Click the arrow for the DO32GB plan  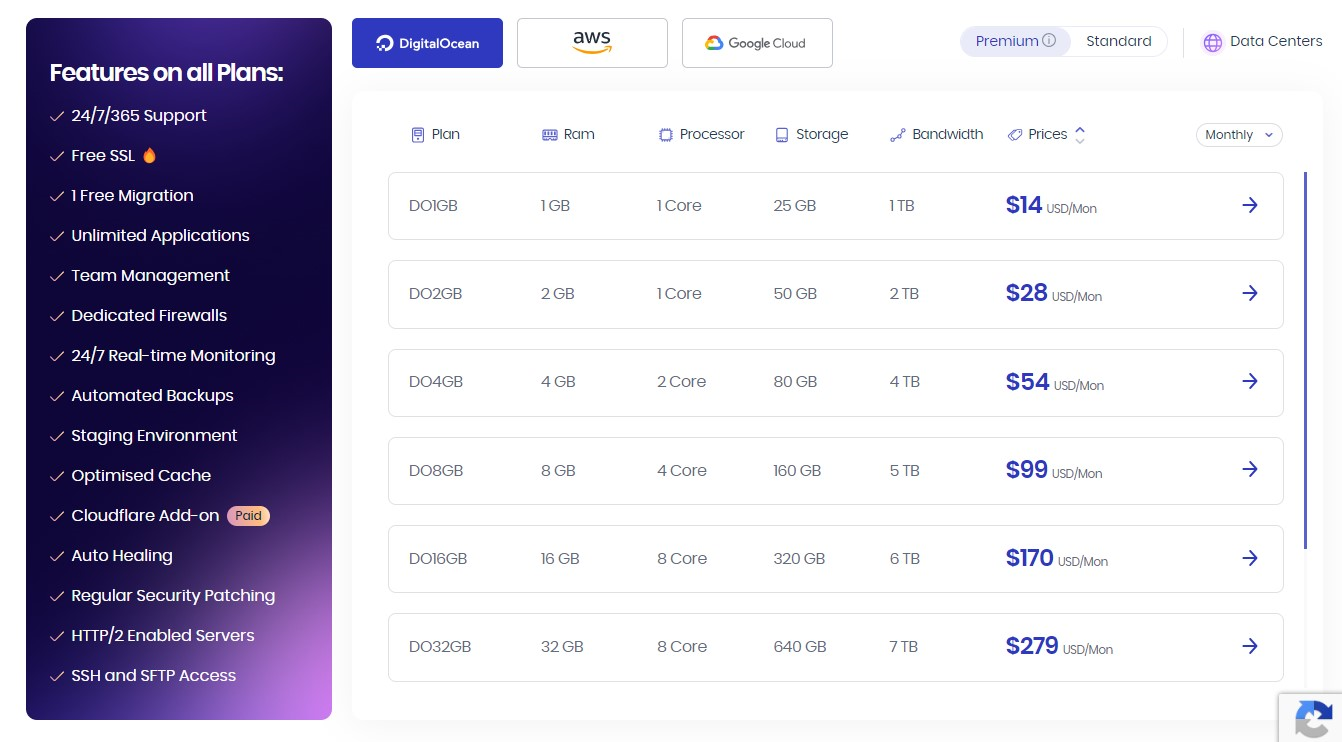point(1250,646)
